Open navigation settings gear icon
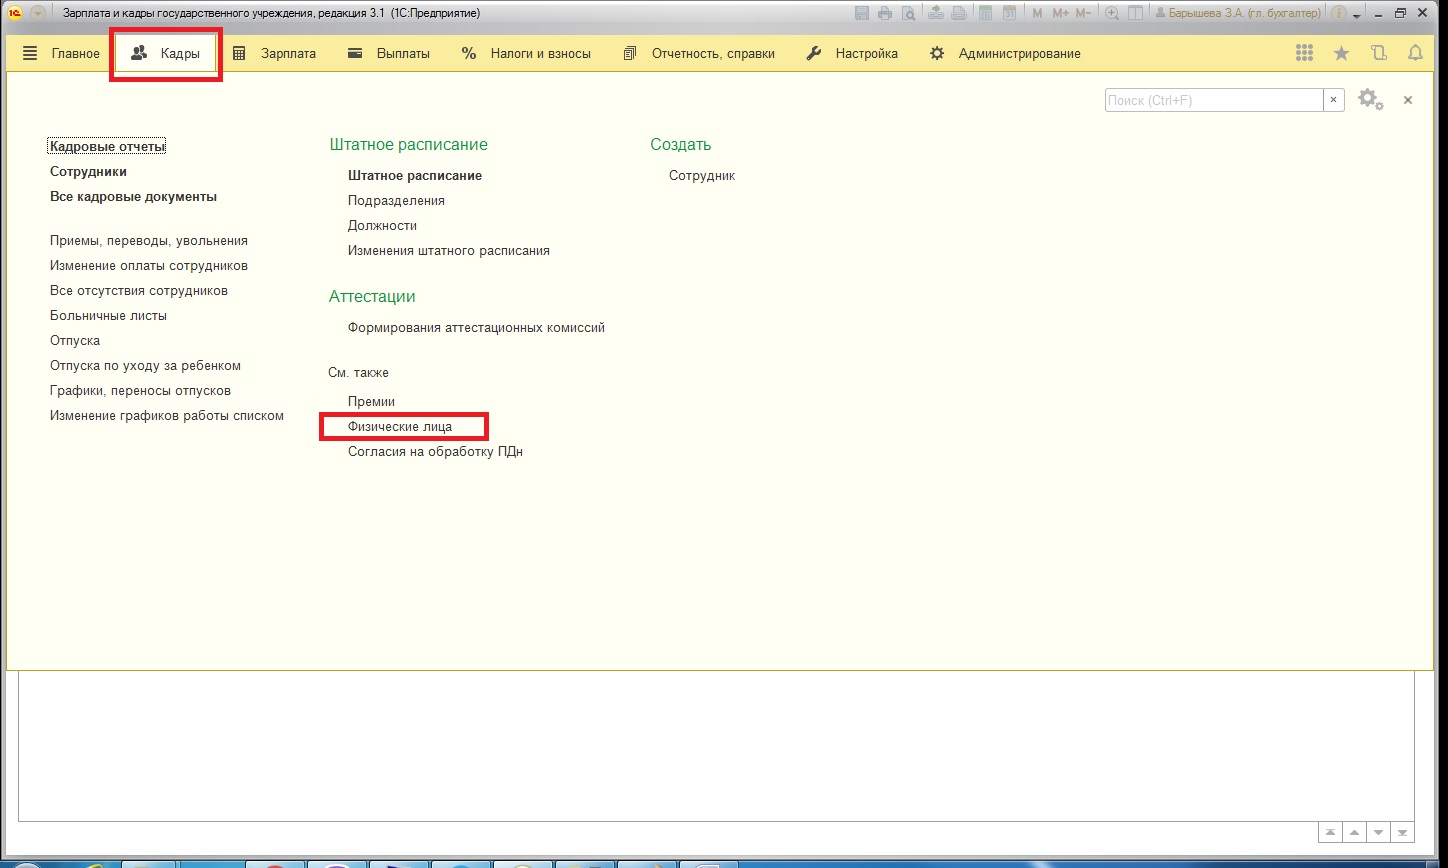 [1369, 100]
